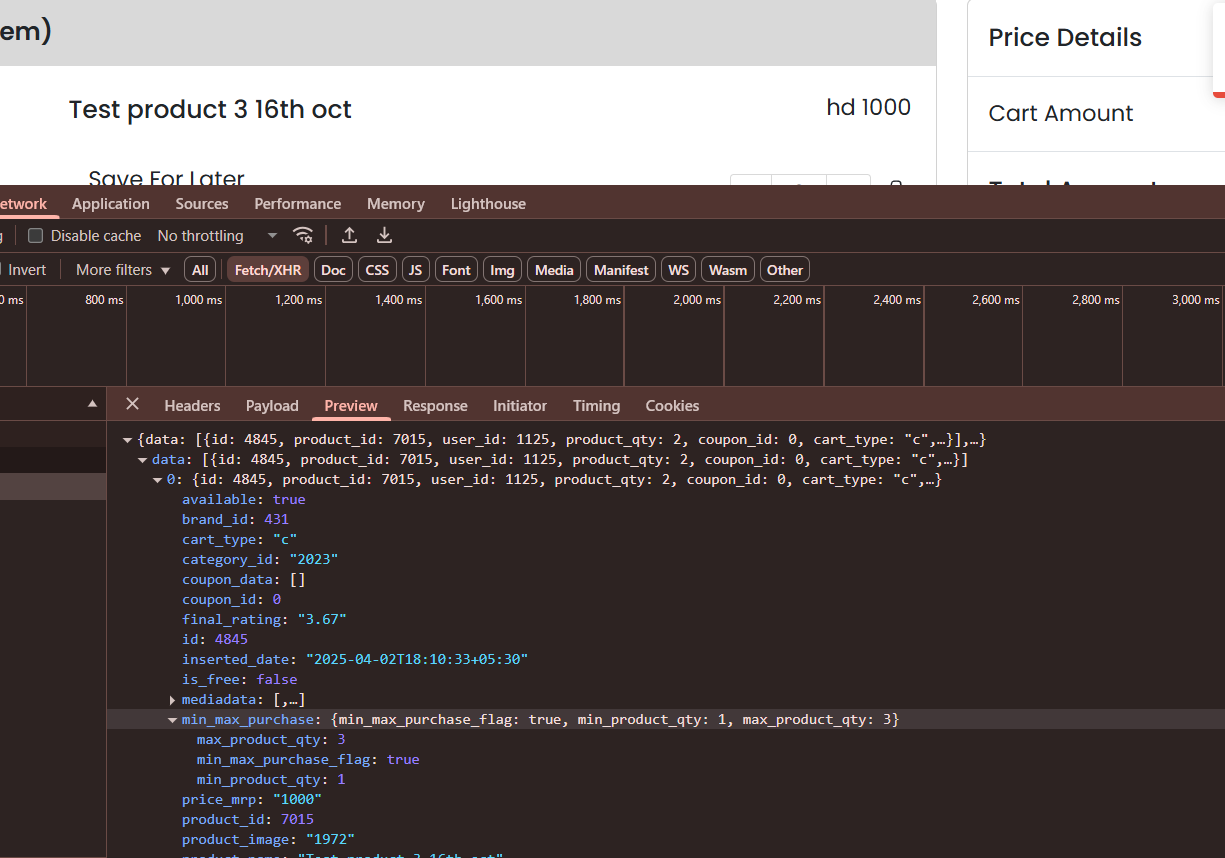Click the min_max_purchase_flag: true row
The image size is (1225, 858).
click(x=308, y=760)
